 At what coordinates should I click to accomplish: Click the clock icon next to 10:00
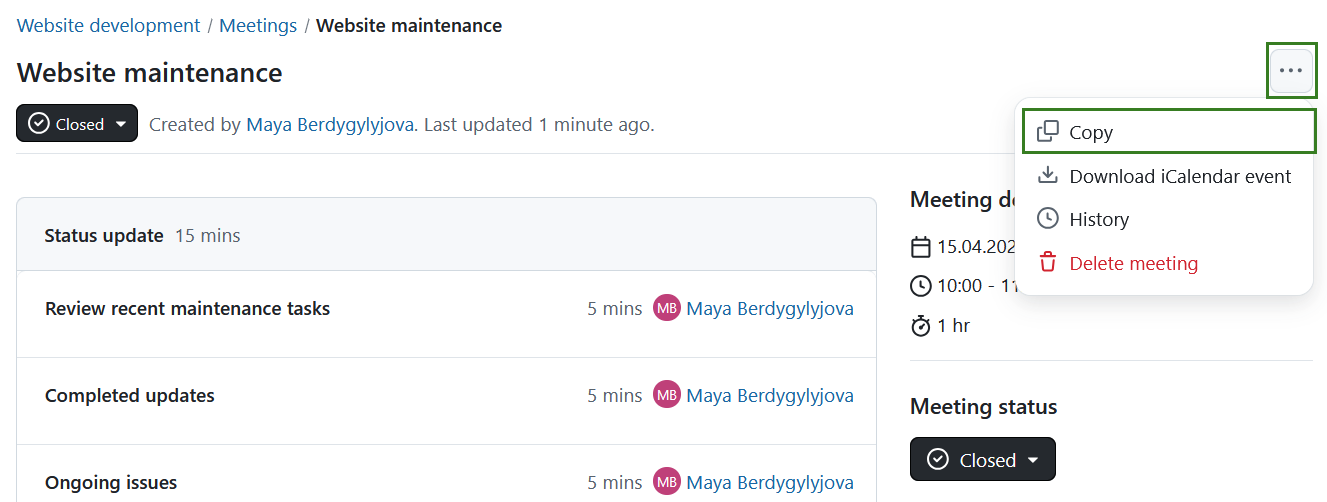(x=921, y=286)
